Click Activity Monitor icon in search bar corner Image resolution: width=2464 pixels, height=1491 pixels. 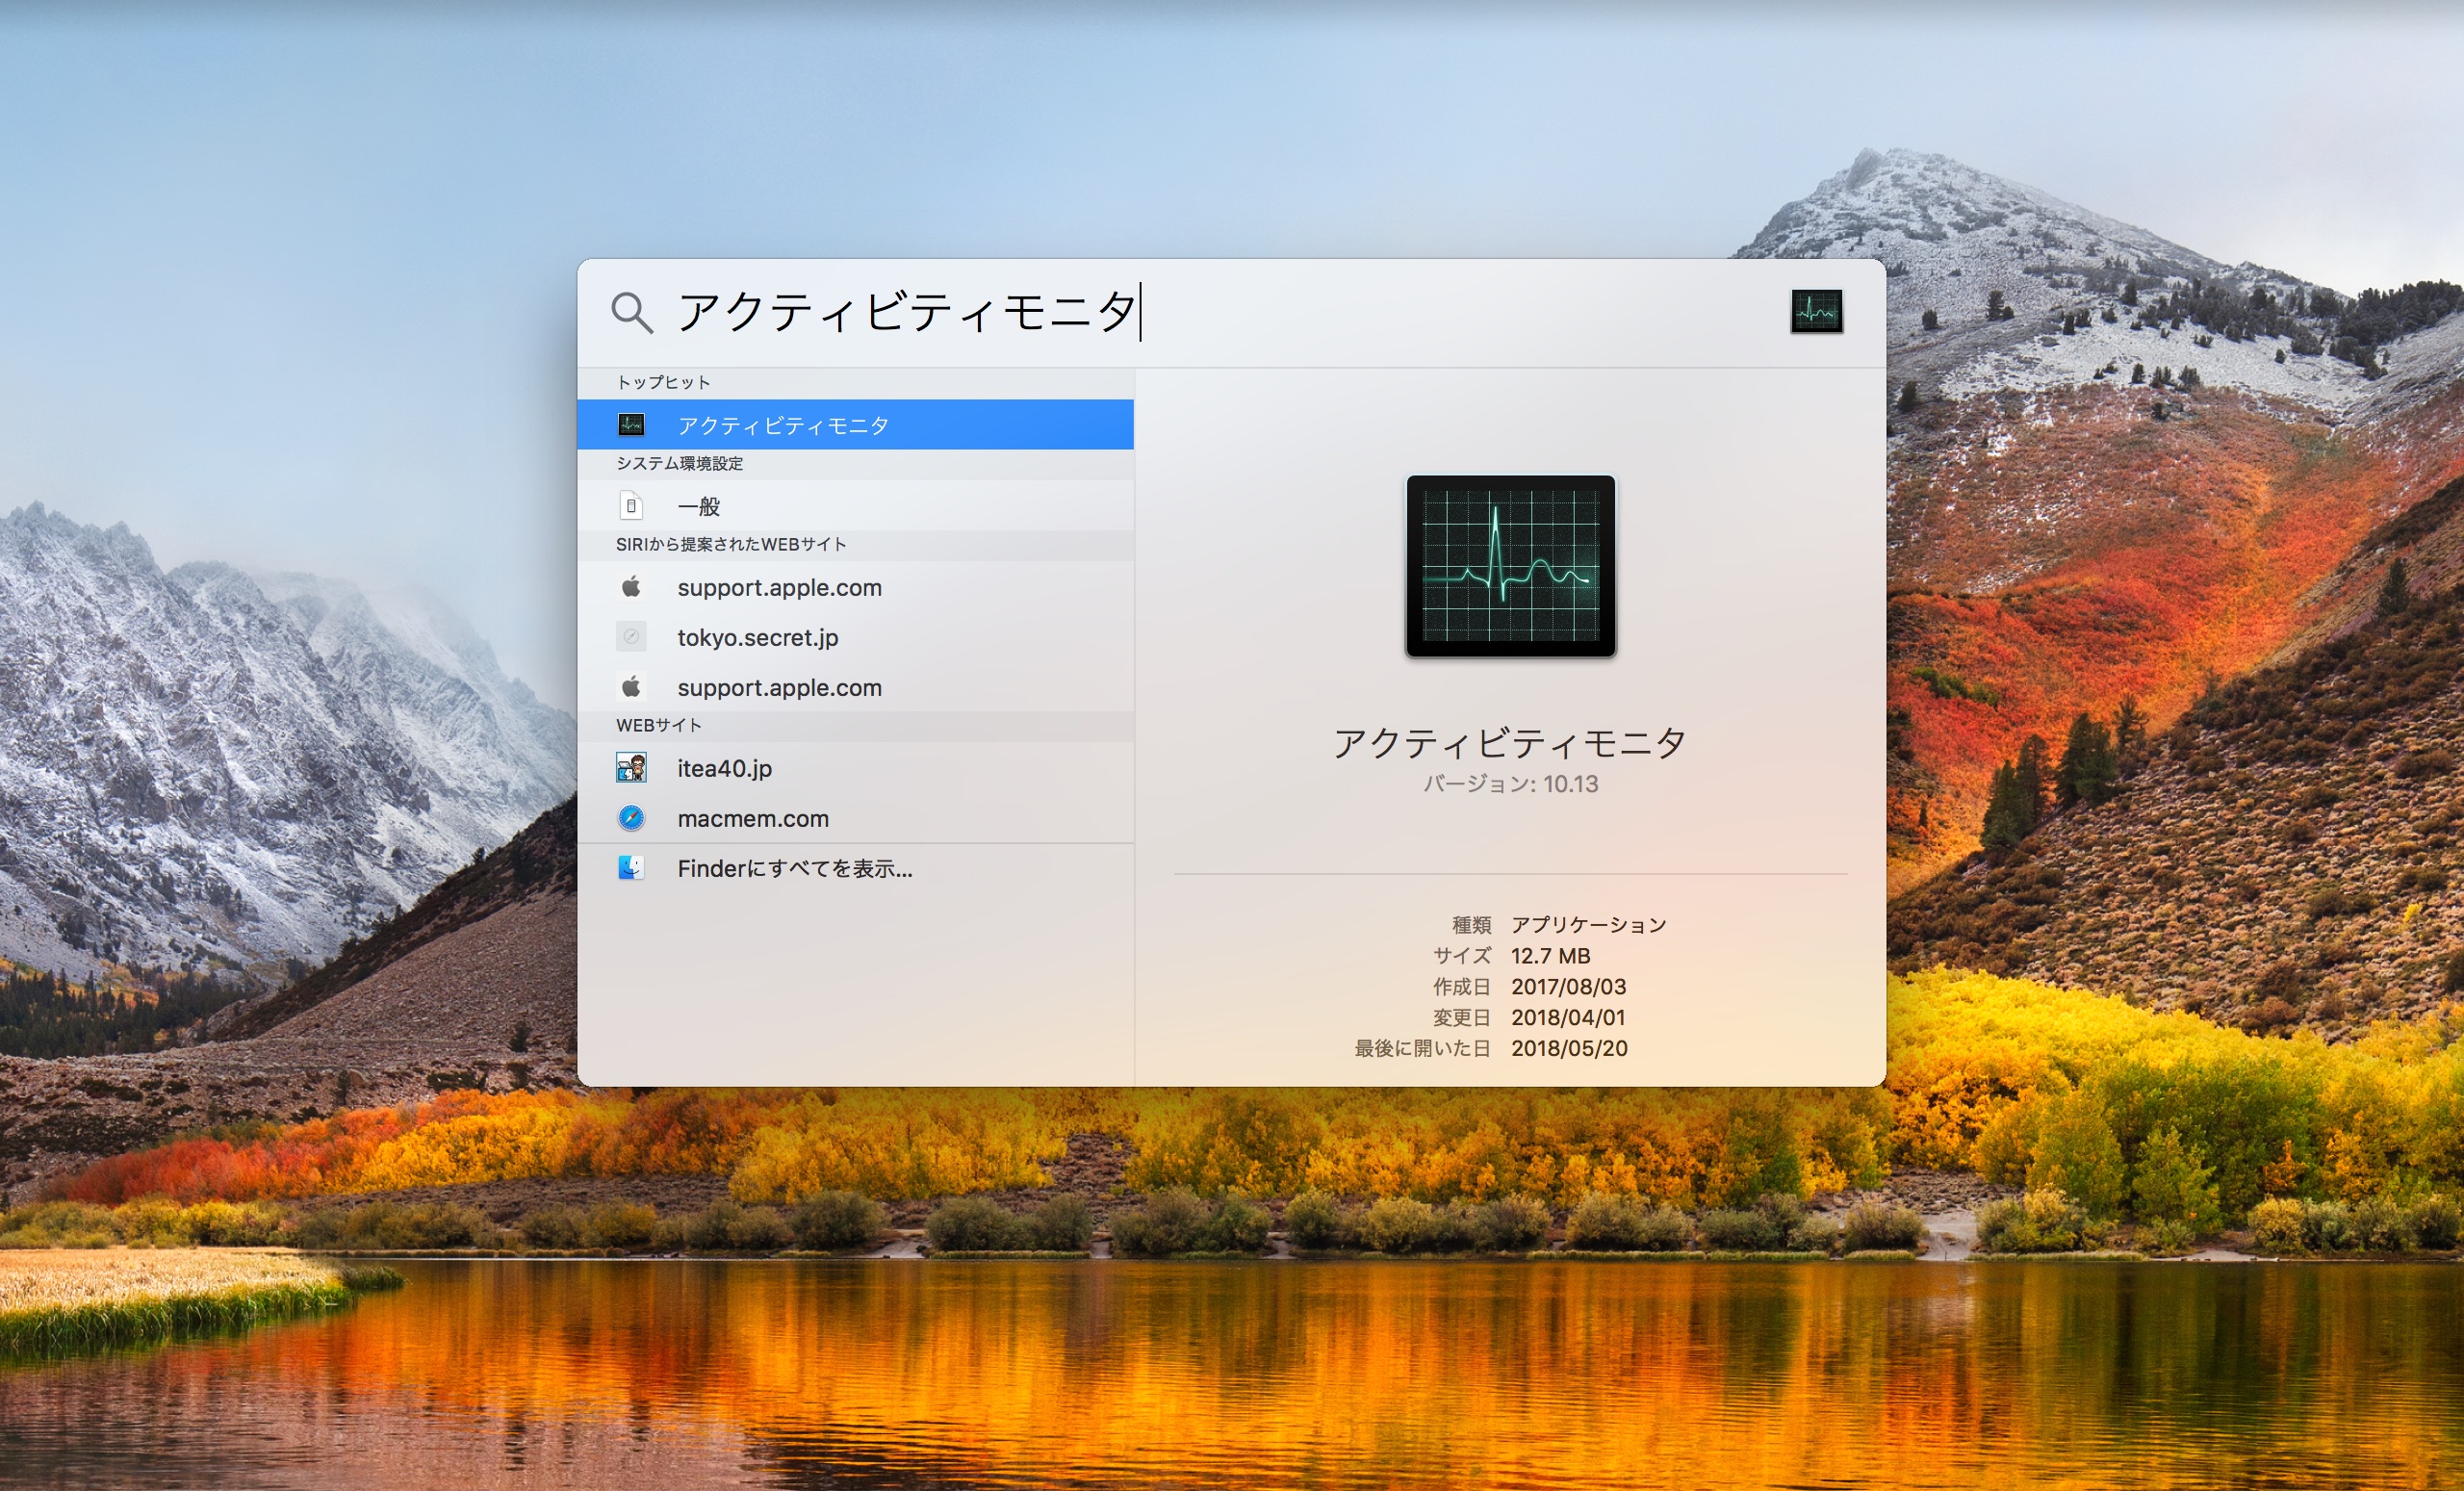pos(1816,312)
